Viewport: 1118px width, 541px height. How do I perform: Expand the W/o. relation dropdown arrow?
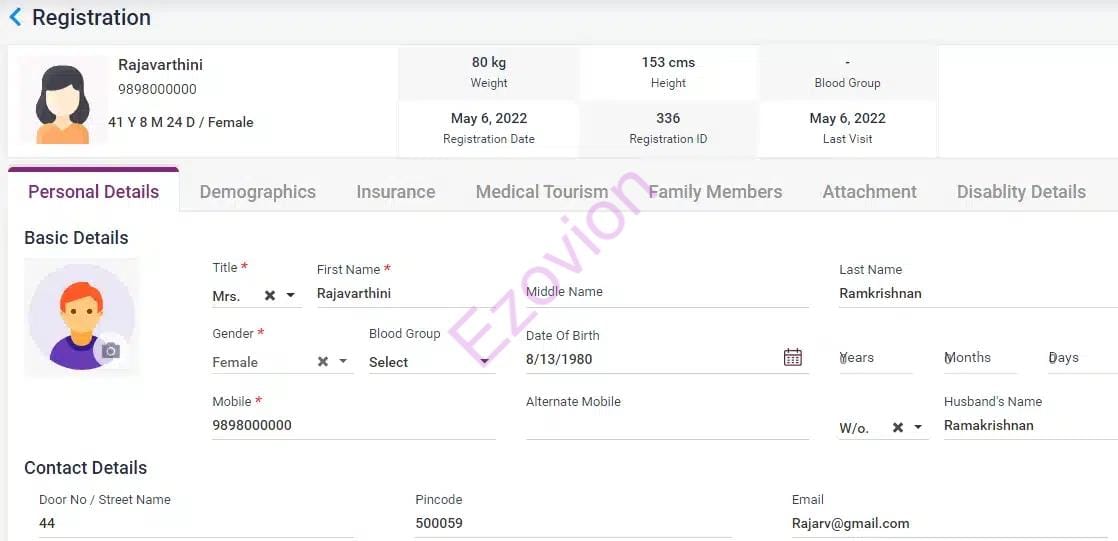[918, 428]
